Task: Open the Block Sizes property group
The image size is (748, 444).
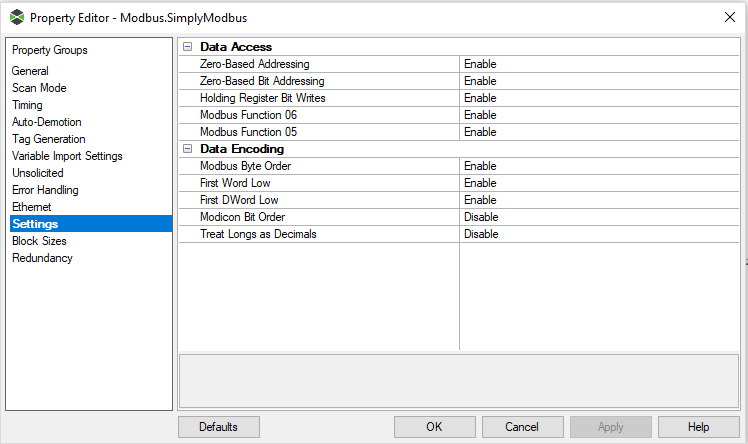Action: [39, 241]
